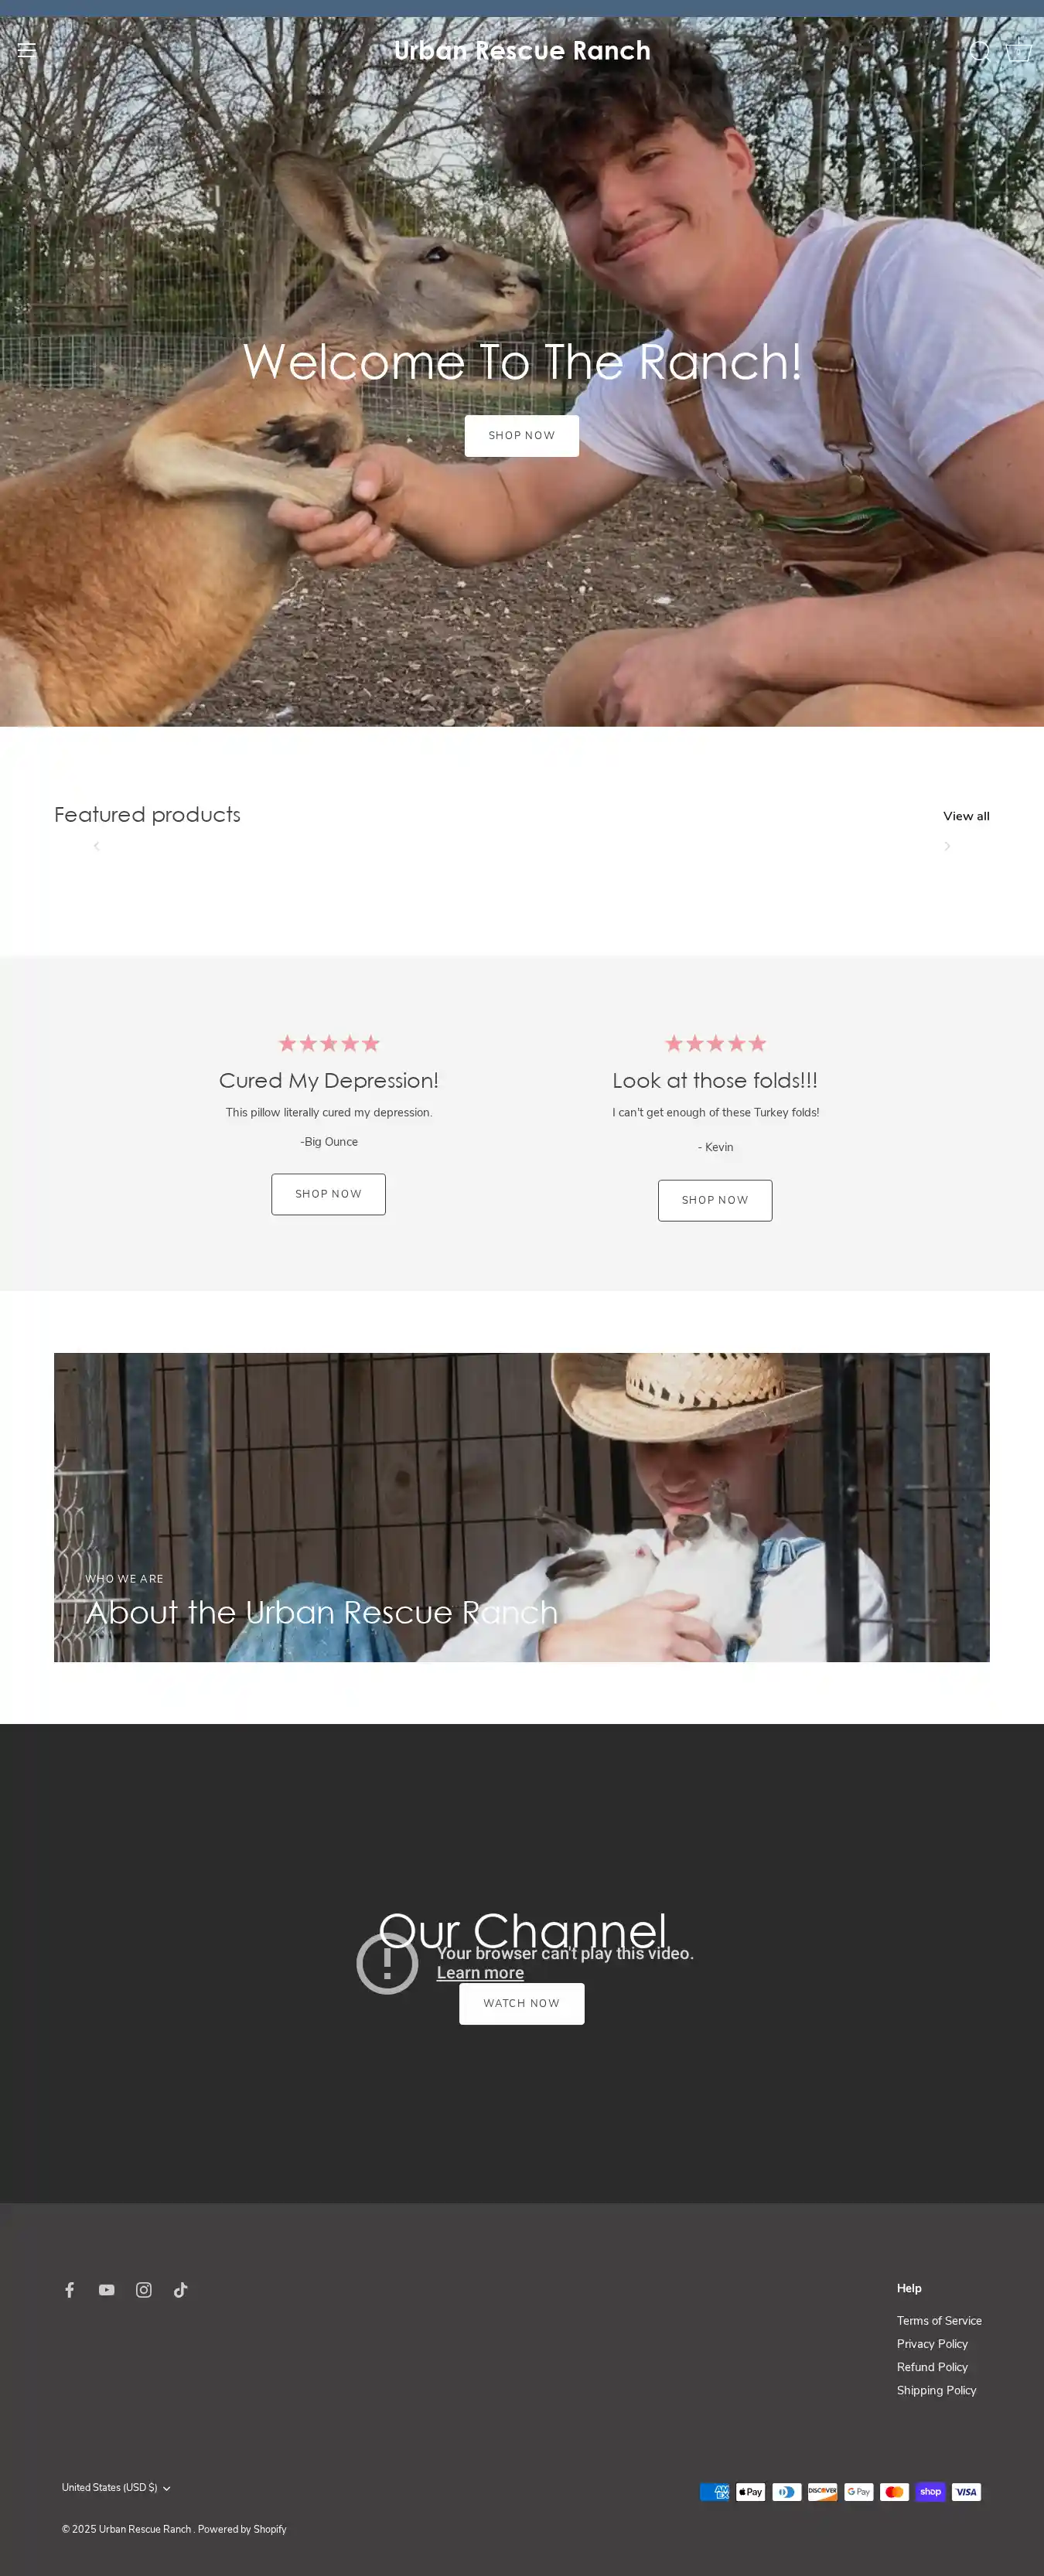Open the hamburger navigation menu

(x=27, y=50)
